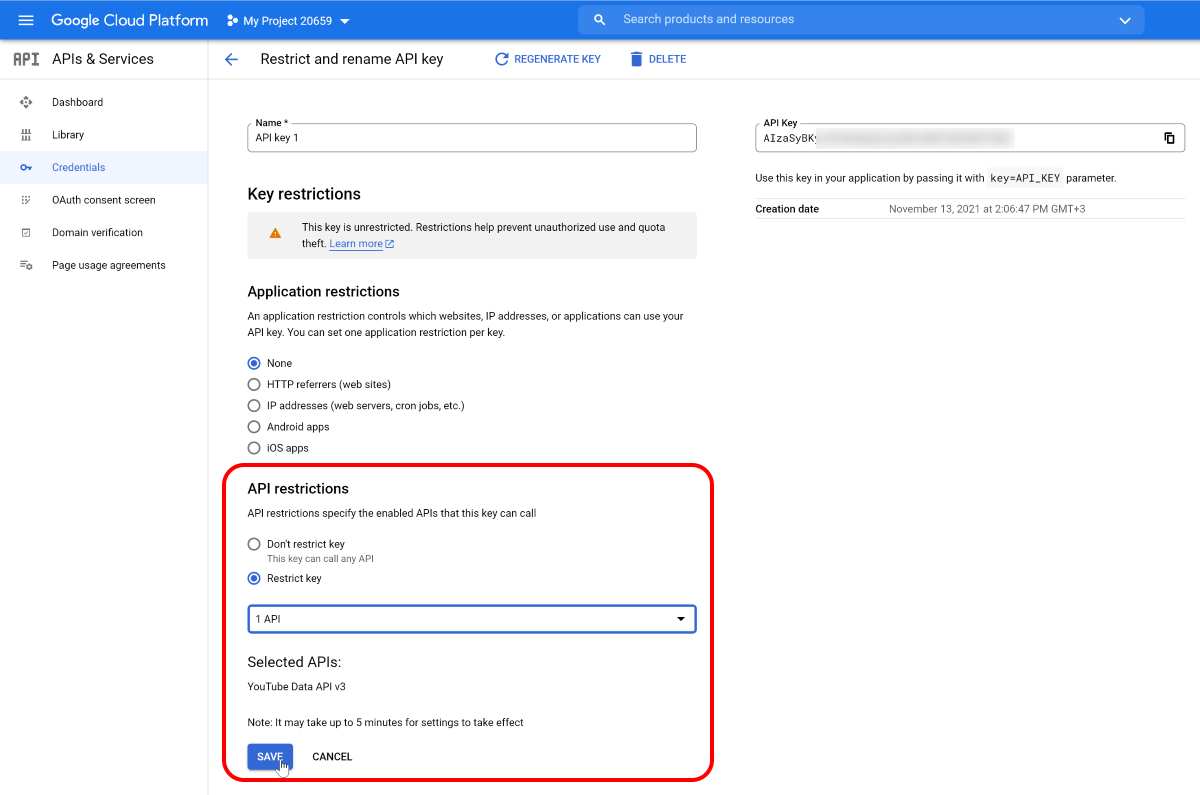
Task: Click the project hexagon icon
Action: [x=232, y=20]
